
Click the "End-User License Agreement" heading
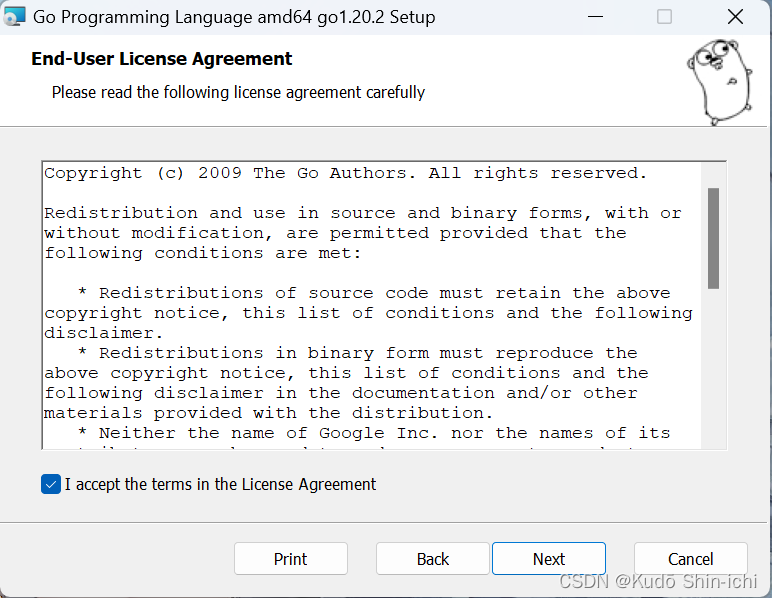pos(162,59)
